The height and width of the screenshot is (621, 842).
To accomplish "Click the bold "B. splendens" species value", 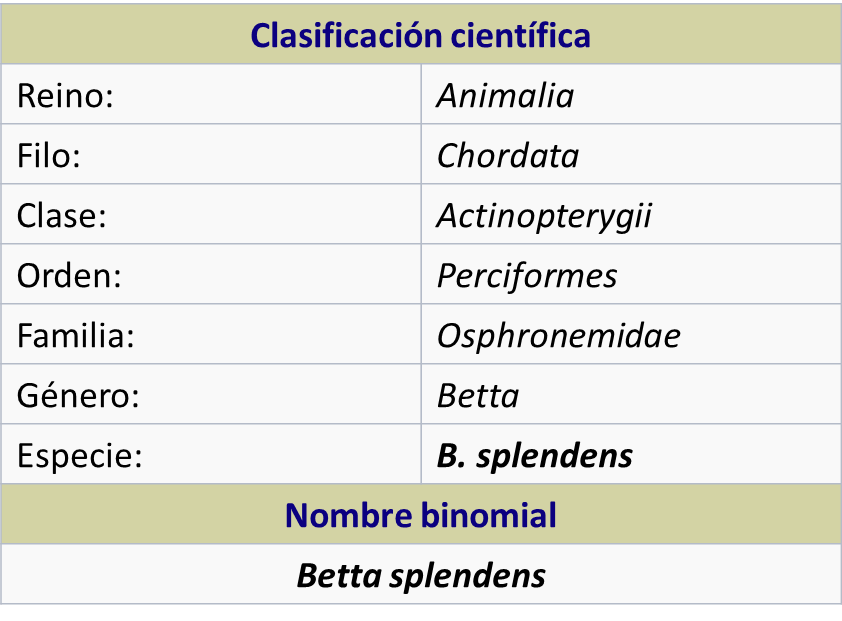I will click(x=535, y=456).
